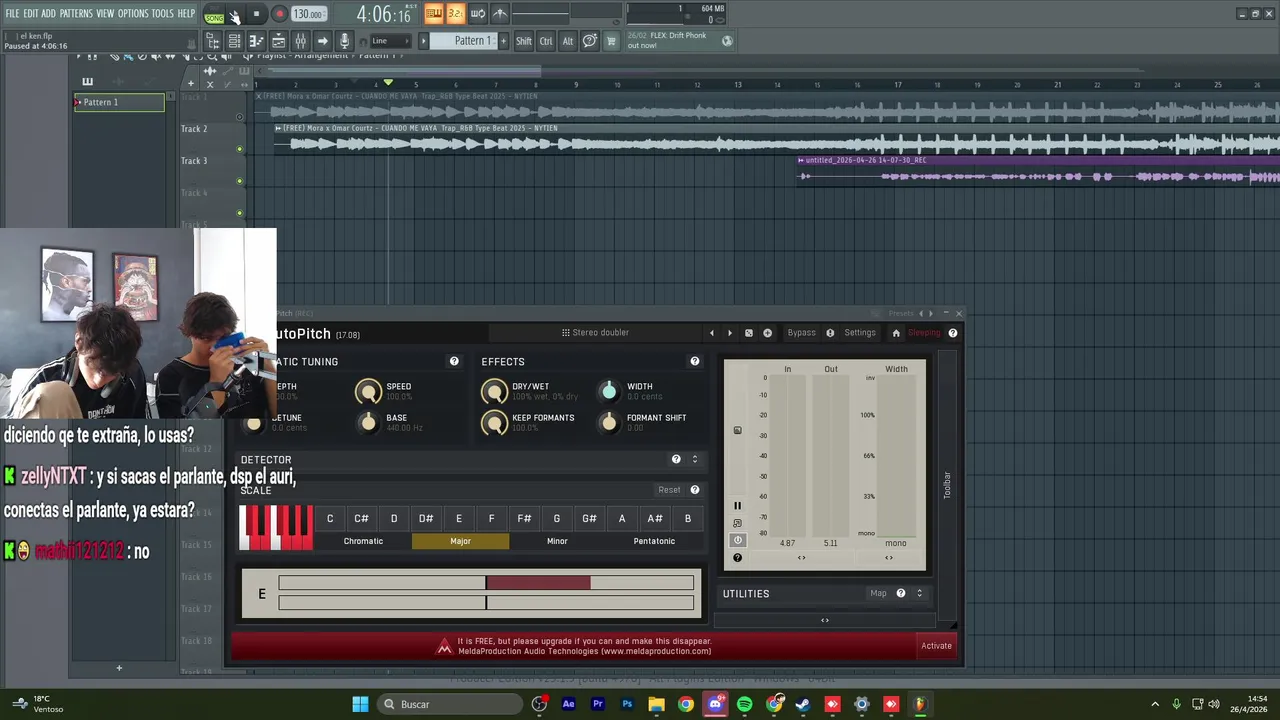Click the plus button next to Pattern 1

pyautogui.click(x=503, y=41)
